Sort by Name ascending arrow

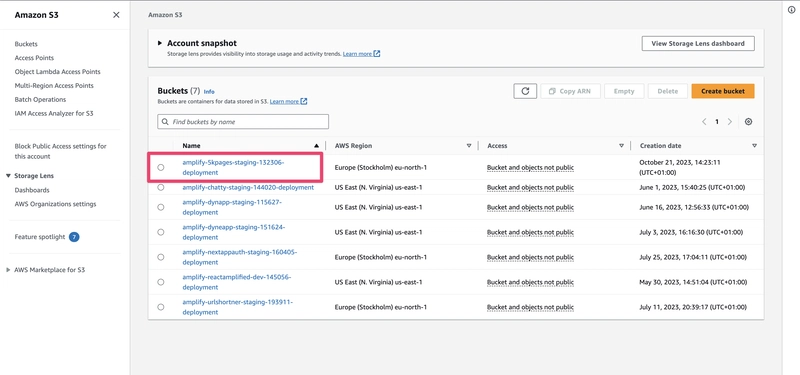[x=317, y=146]
